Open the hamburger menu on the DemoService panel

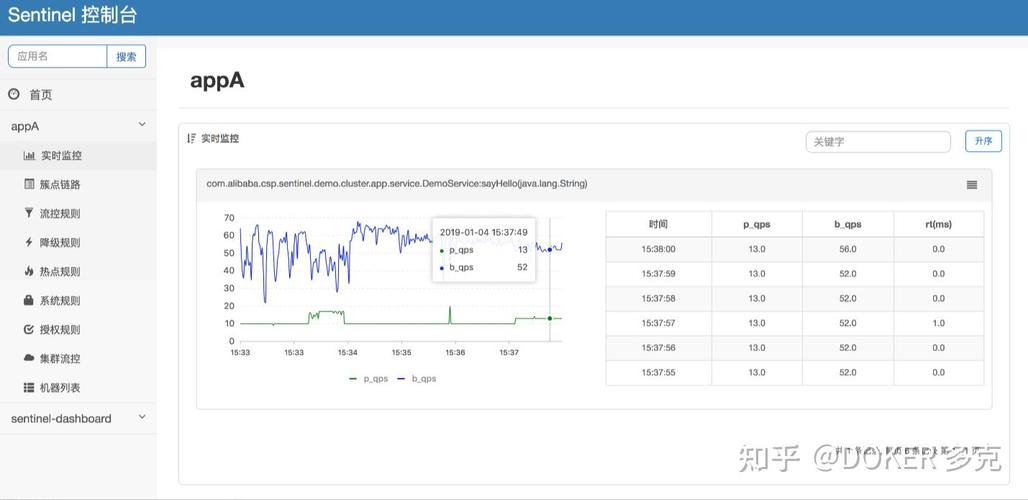[972, 185]
